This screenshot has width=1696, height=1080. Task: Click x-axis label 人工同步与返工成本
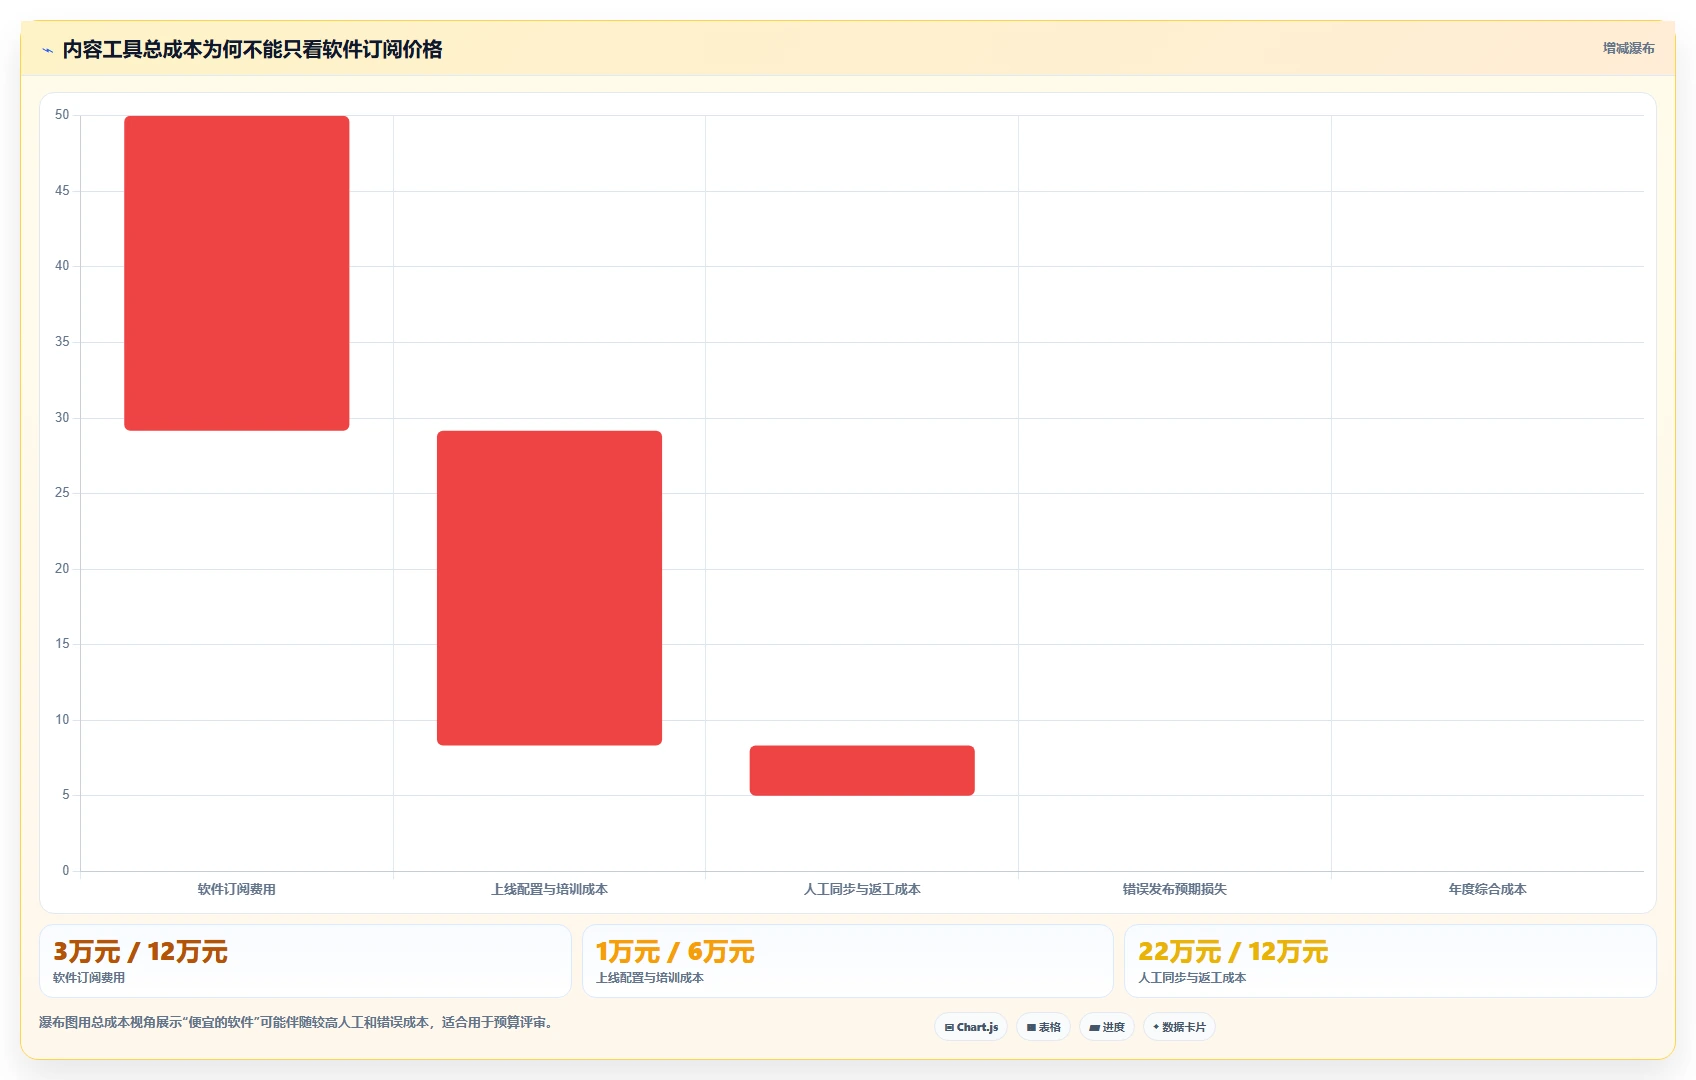862,889
